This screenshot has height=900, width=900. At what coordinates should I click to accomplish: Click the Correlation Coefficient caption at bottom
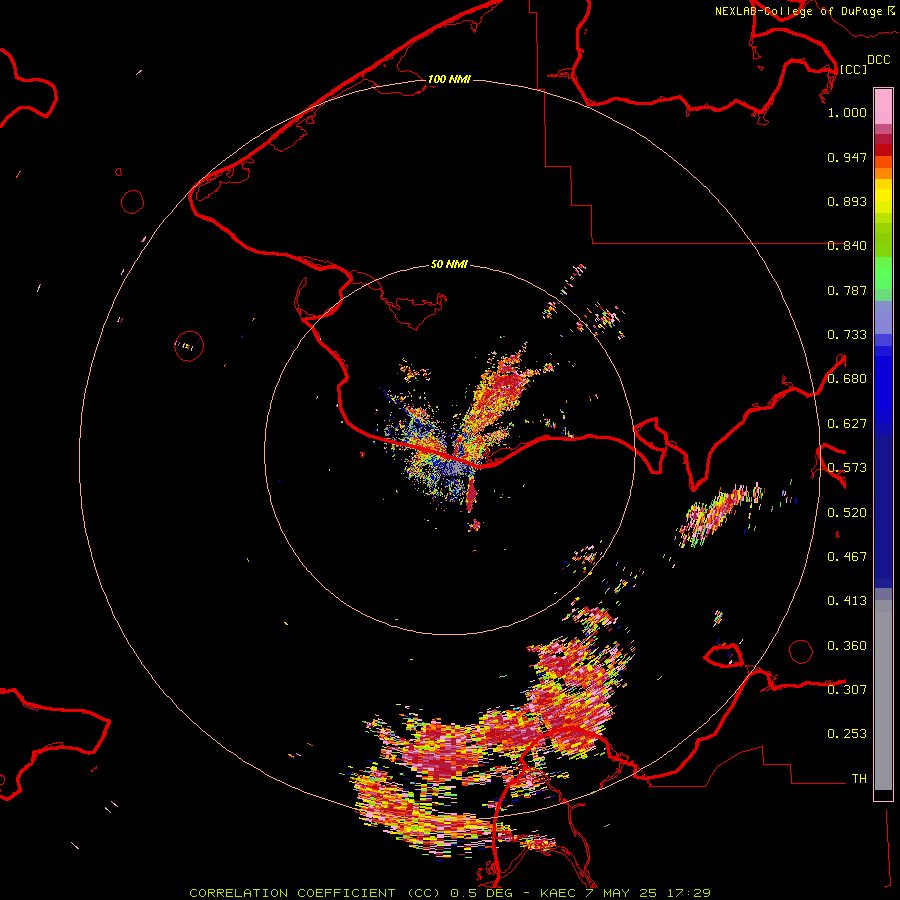(450, 893)
